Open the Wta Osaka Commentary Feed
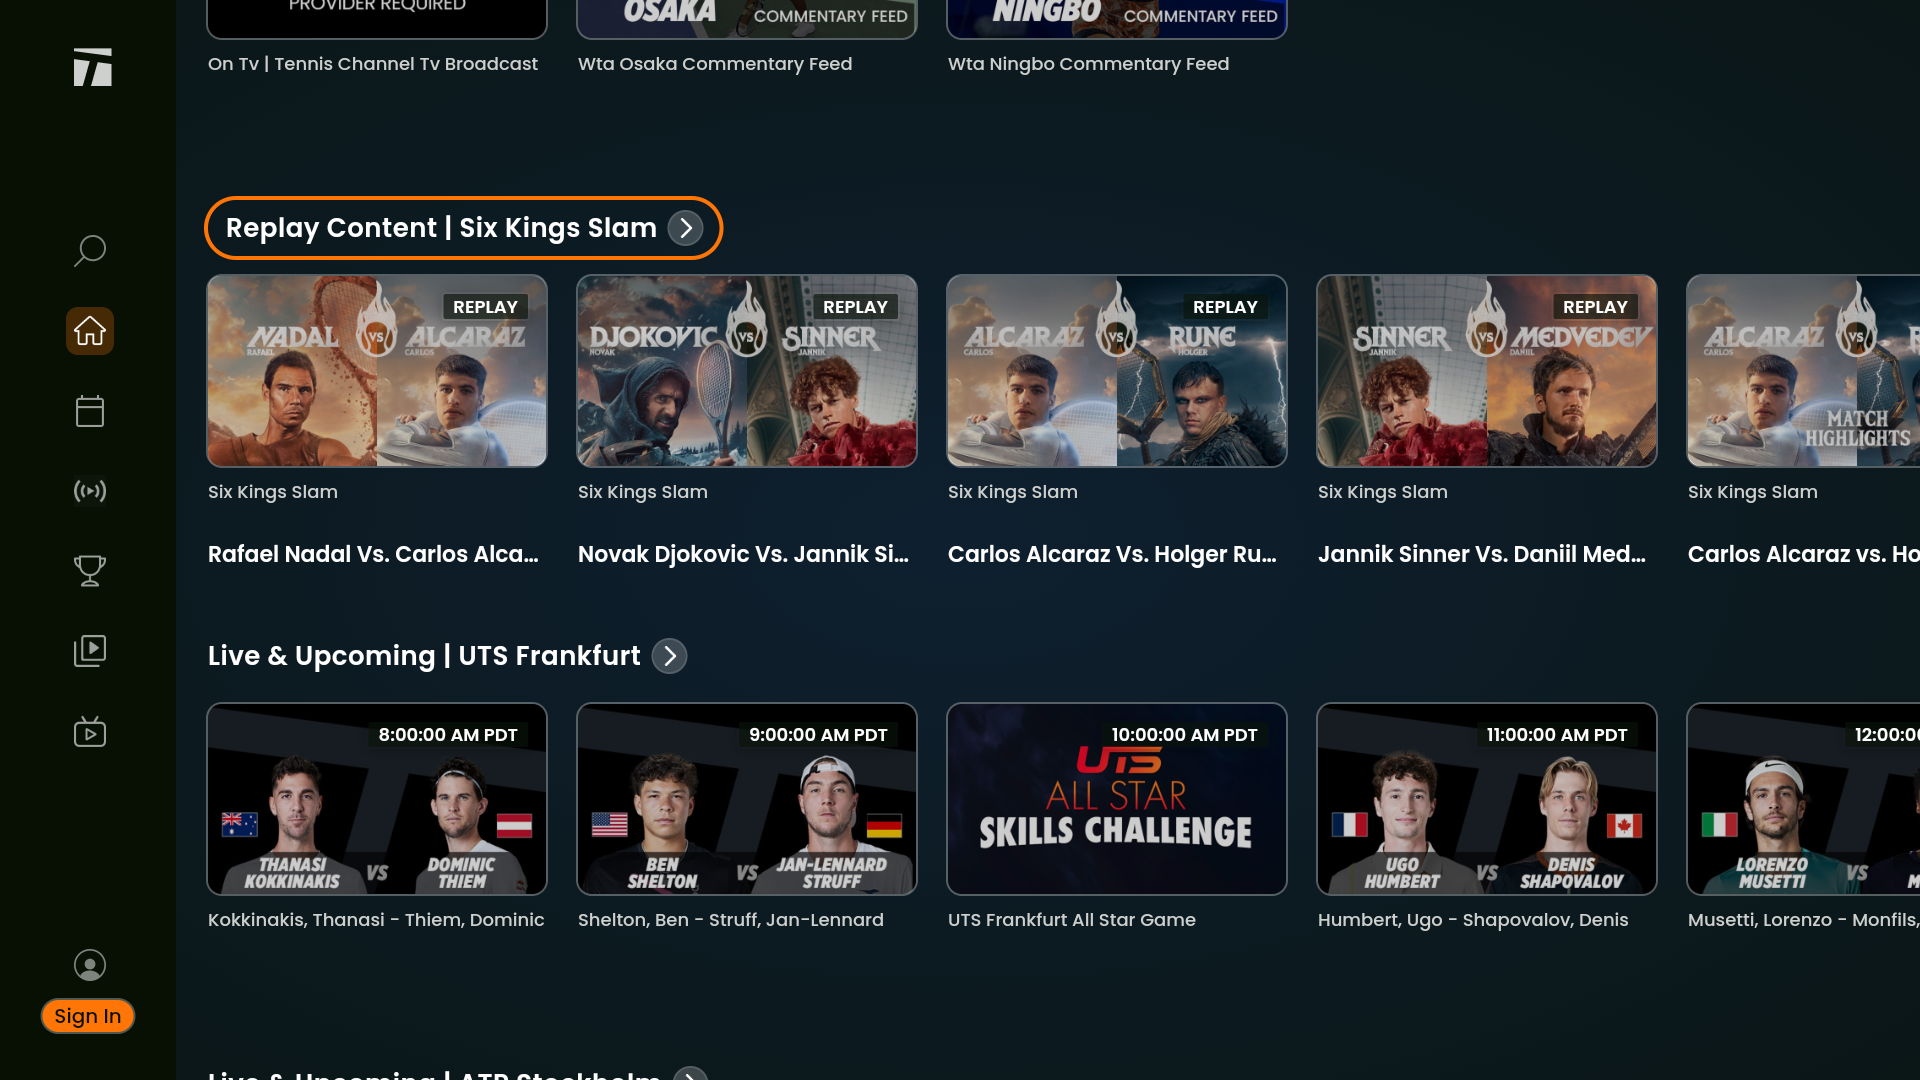 click(x=746, y=19)
